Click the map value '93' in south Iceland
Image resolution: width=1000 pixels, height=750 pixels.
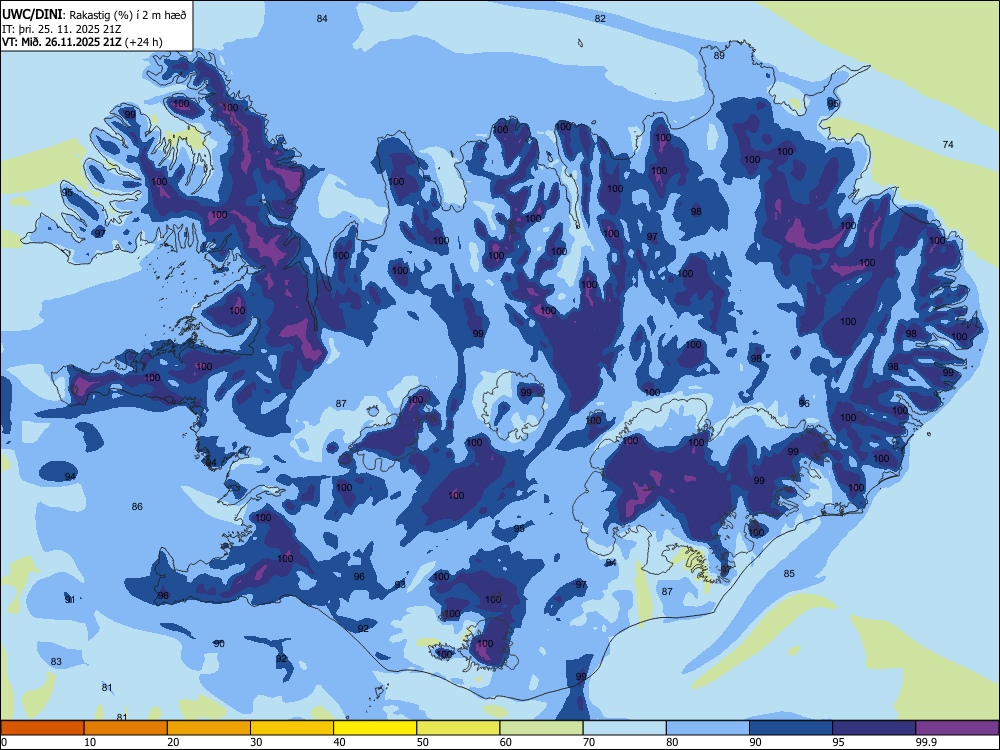tap(400, 584)
